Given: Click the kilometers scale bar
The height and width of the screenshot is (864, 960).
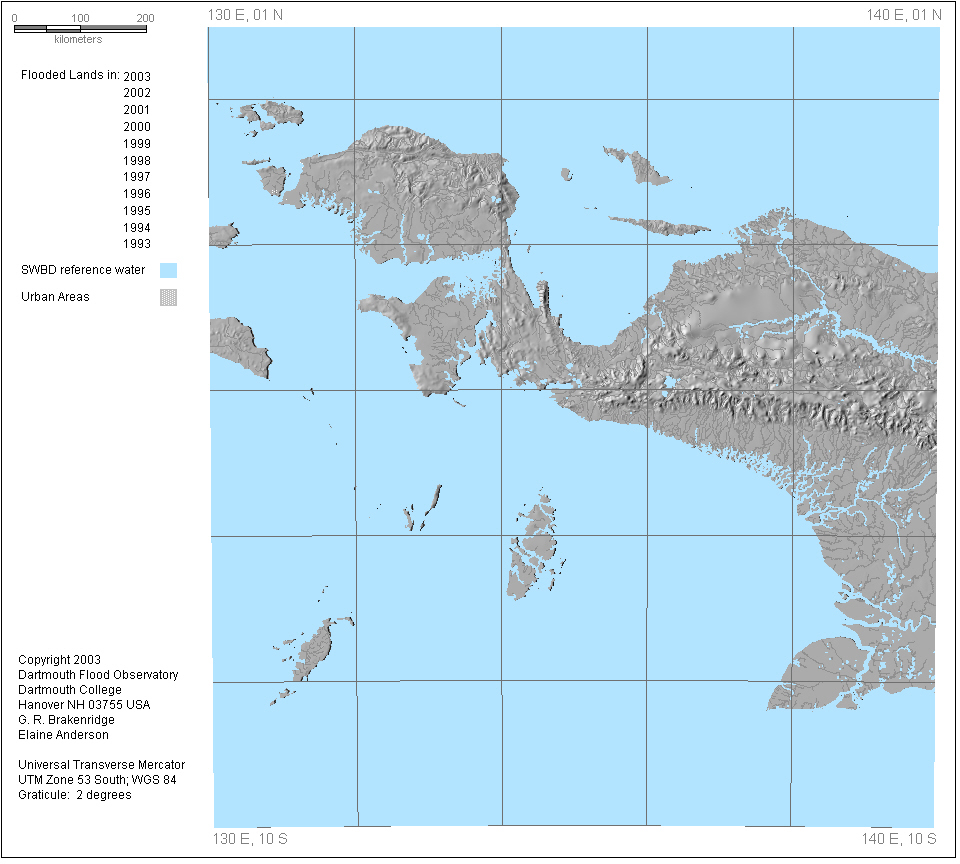Looking at the screenshot, I should click(80, 28).
